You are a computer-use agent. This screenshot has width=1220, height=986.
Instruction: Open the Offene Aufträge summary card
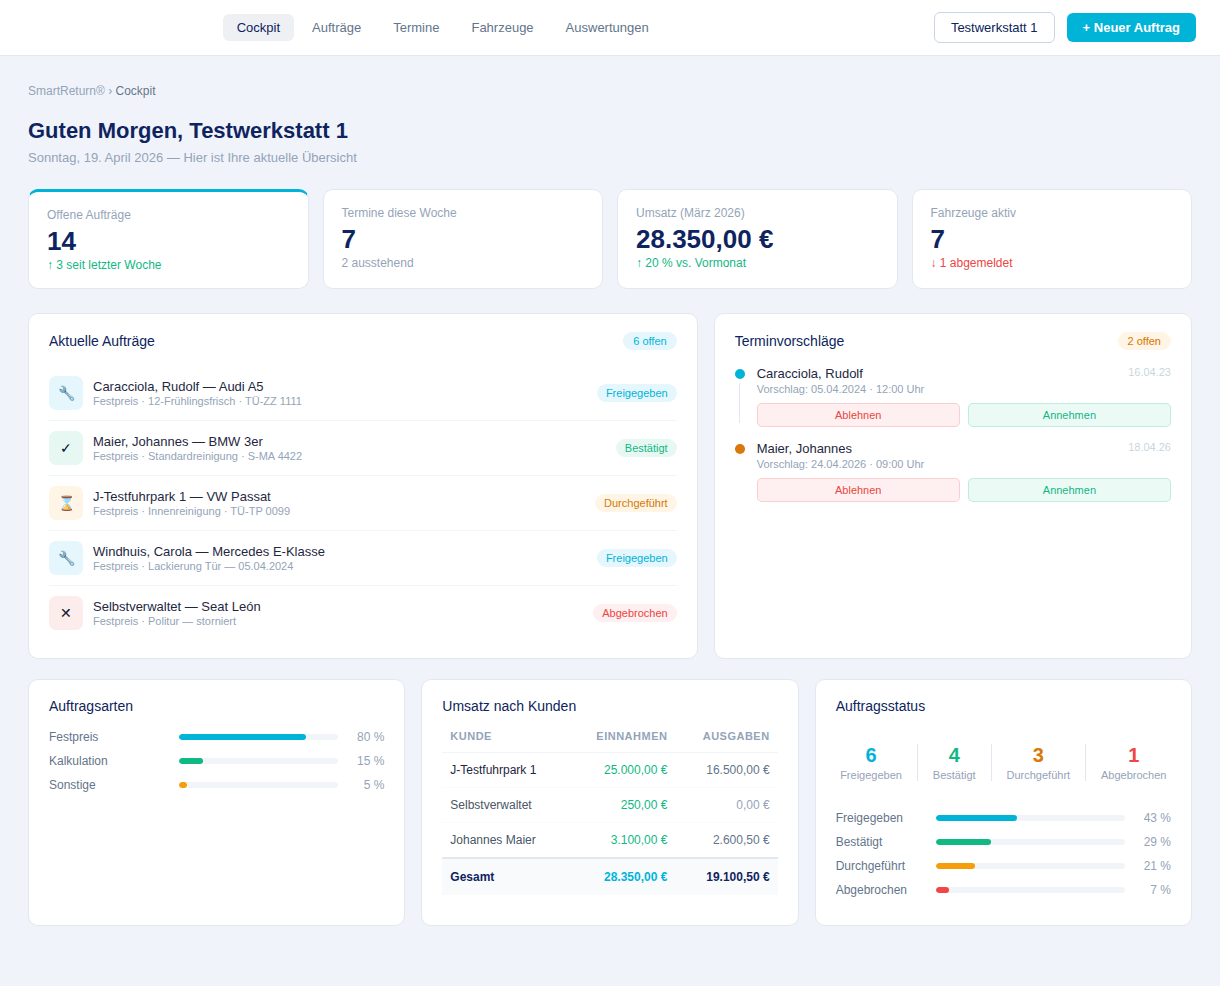click(168, 239)
